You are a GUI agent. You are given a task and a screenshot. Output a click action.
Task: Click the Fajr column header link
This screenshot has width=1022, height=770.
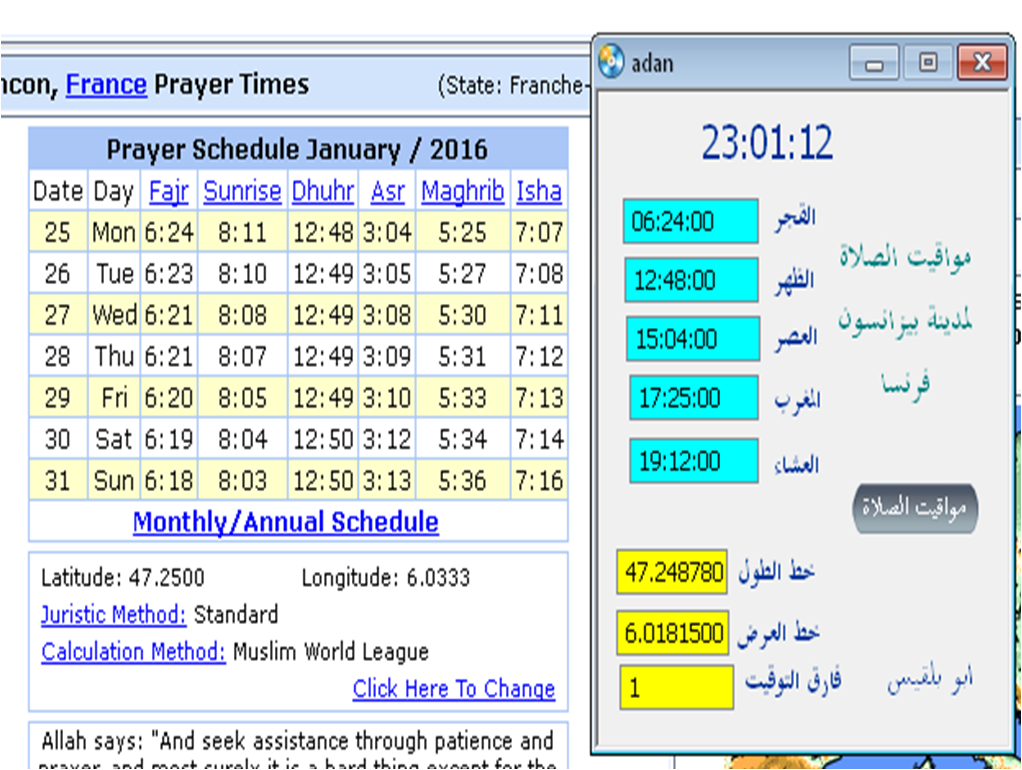point(168,191)
